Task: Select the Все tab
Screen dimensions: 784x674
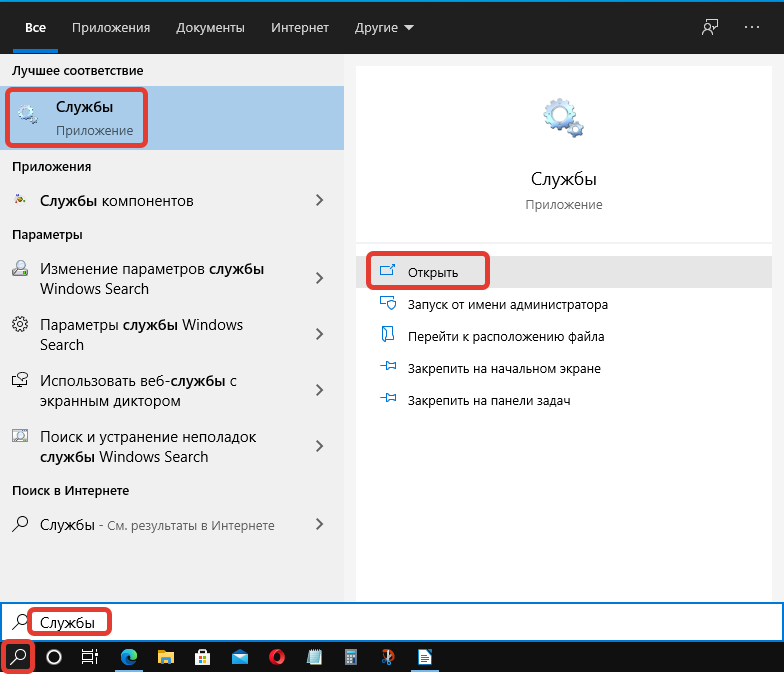Action: (x=36, y=28)
